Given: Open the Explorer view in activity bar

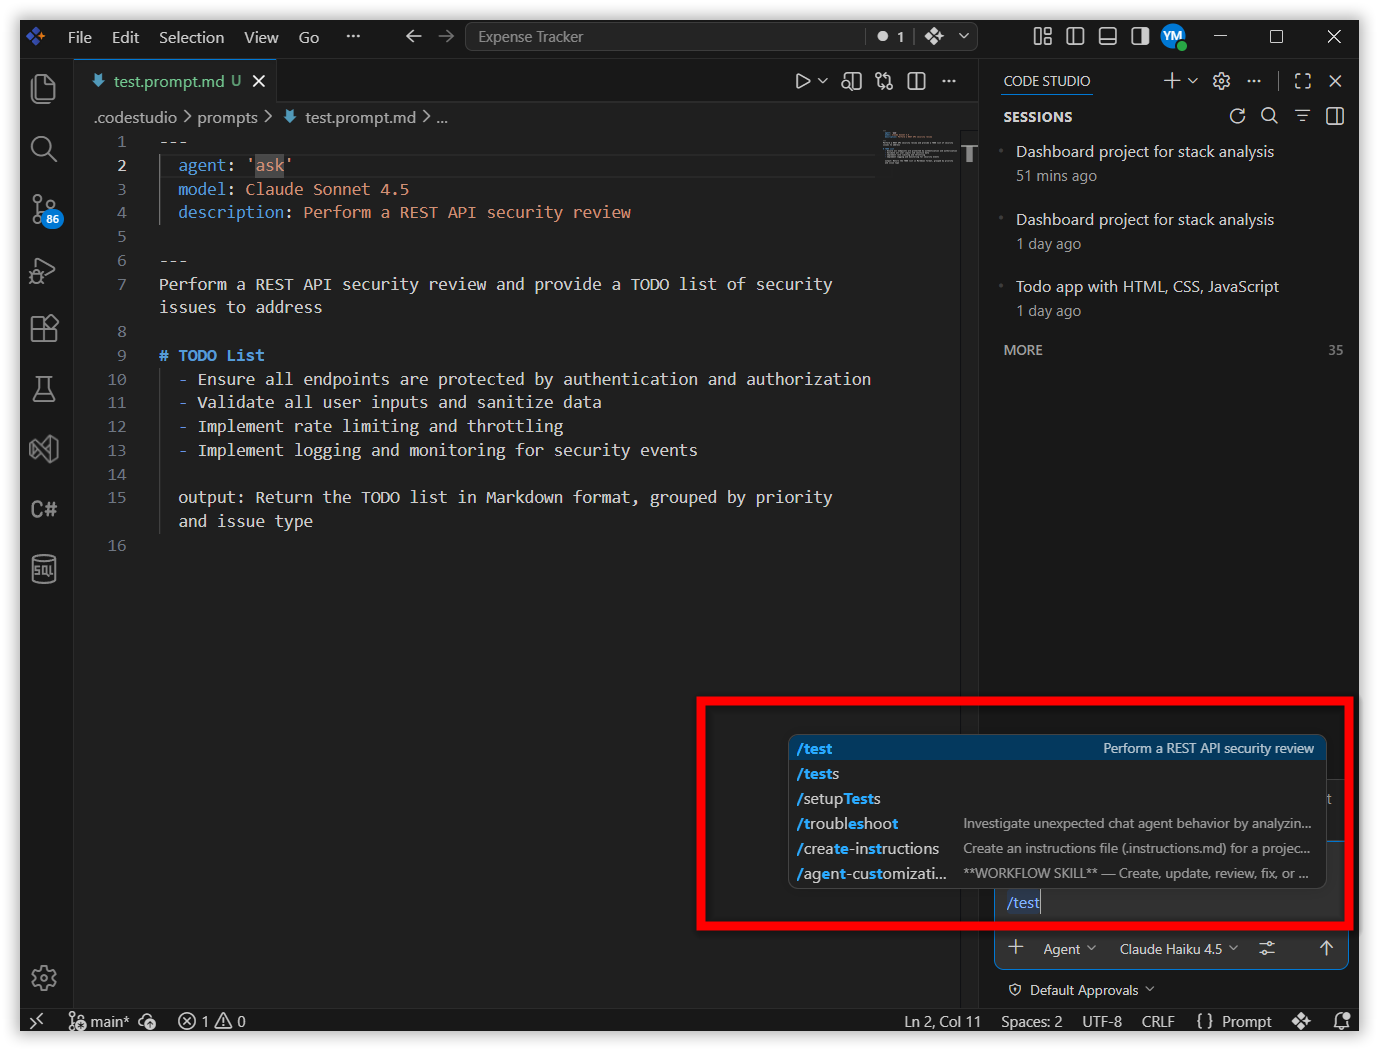Looking at the screenshot, I should point(43,89).
